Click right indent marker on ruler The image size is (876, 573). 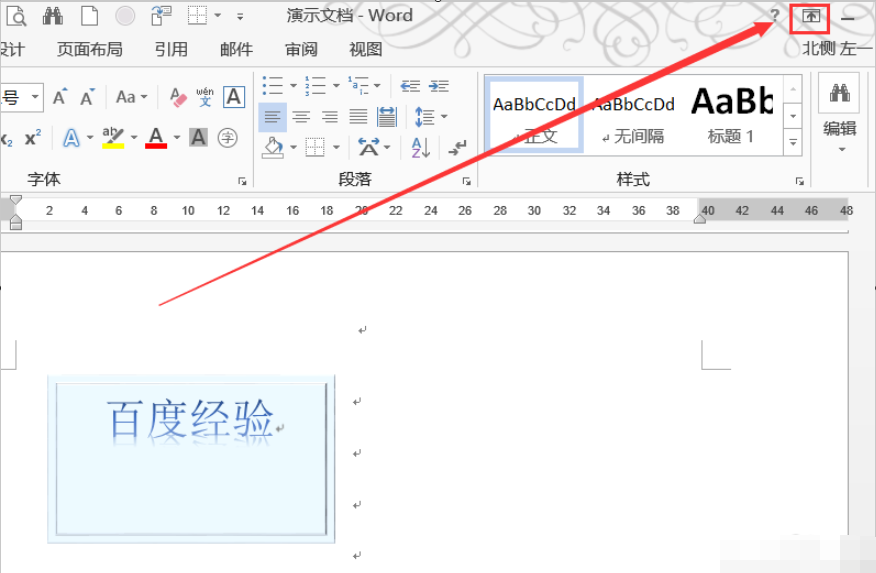click(699, 219)
